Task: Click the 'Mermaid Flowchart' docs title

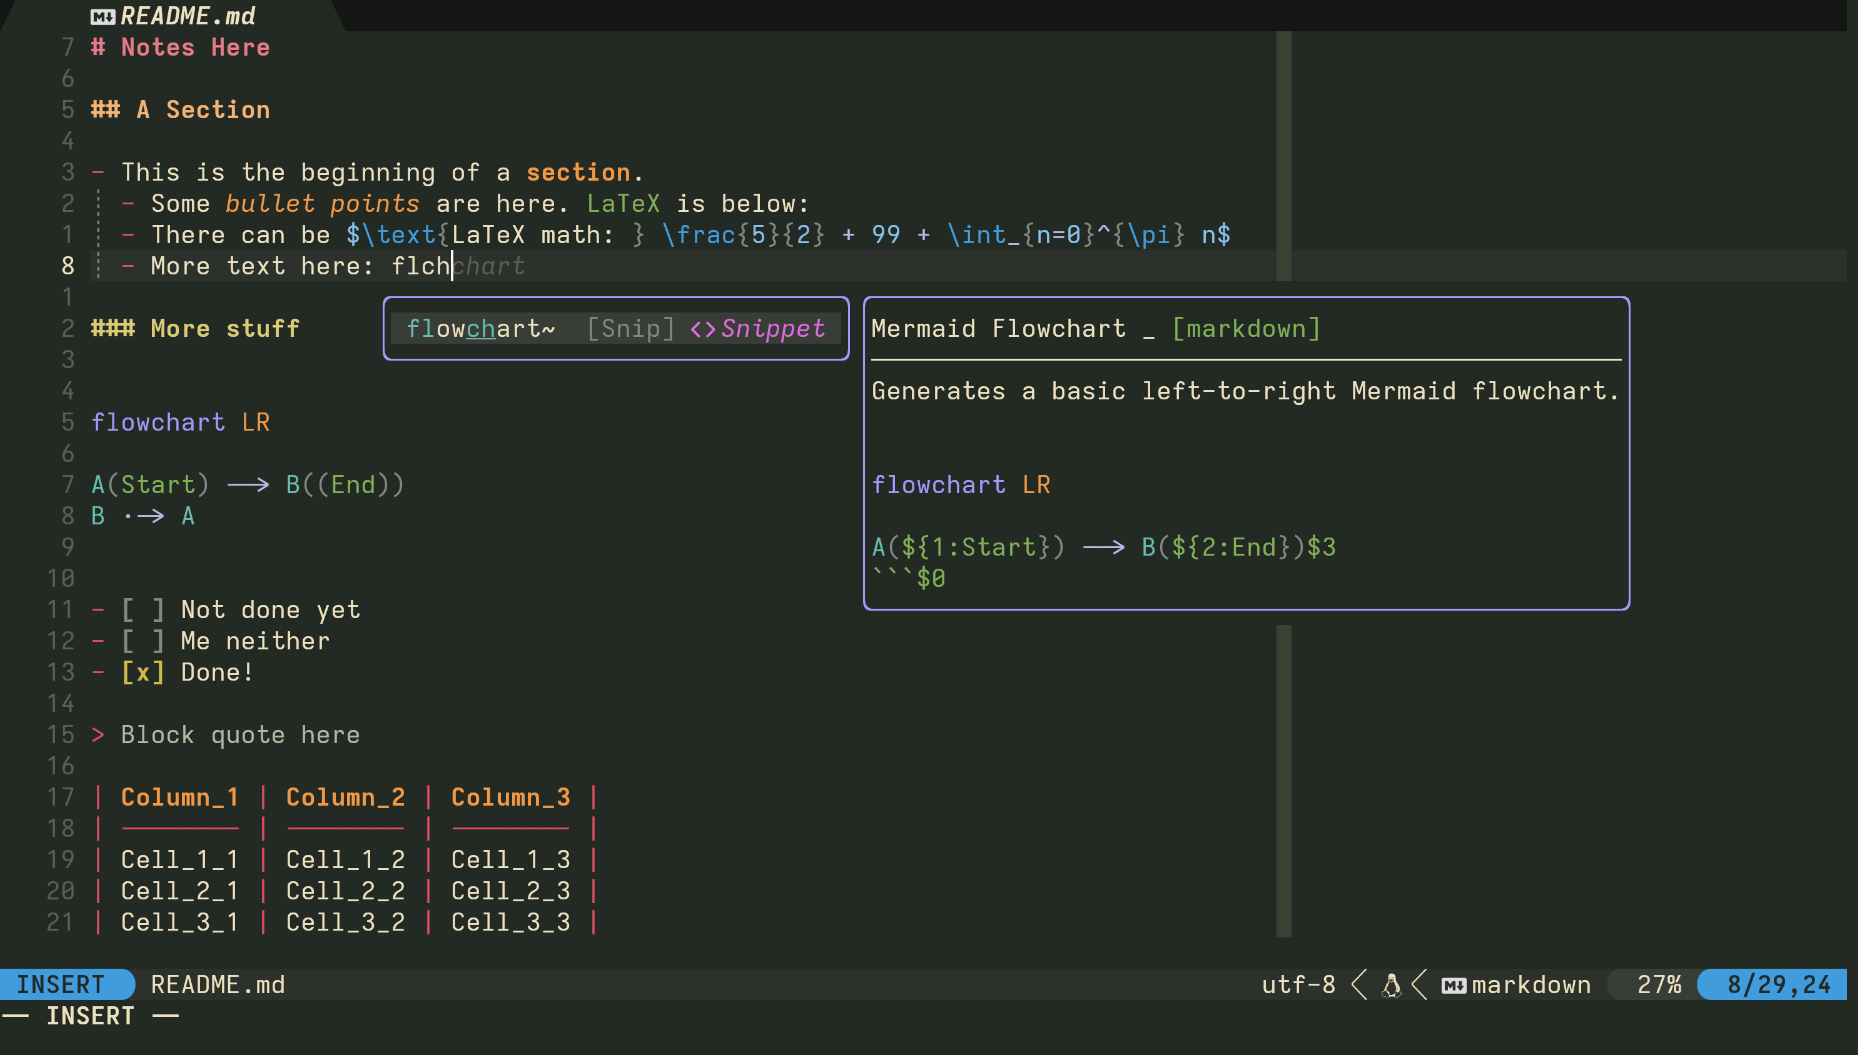Action: pyautogui.click(x=998, y=329)
